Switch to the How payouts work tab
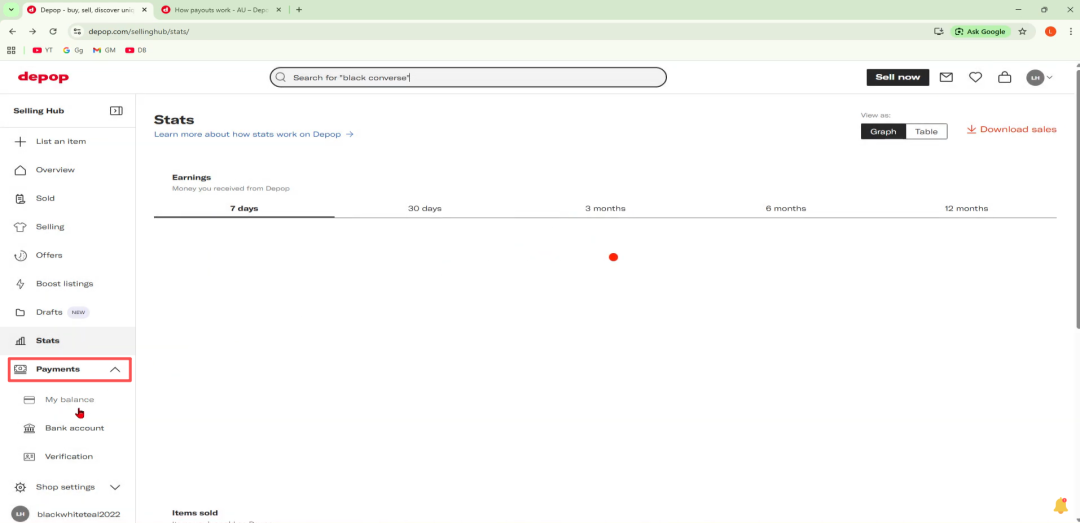The height and width of the screenshot is (523, 1080). pyautogui.click(x=220, y=10)
